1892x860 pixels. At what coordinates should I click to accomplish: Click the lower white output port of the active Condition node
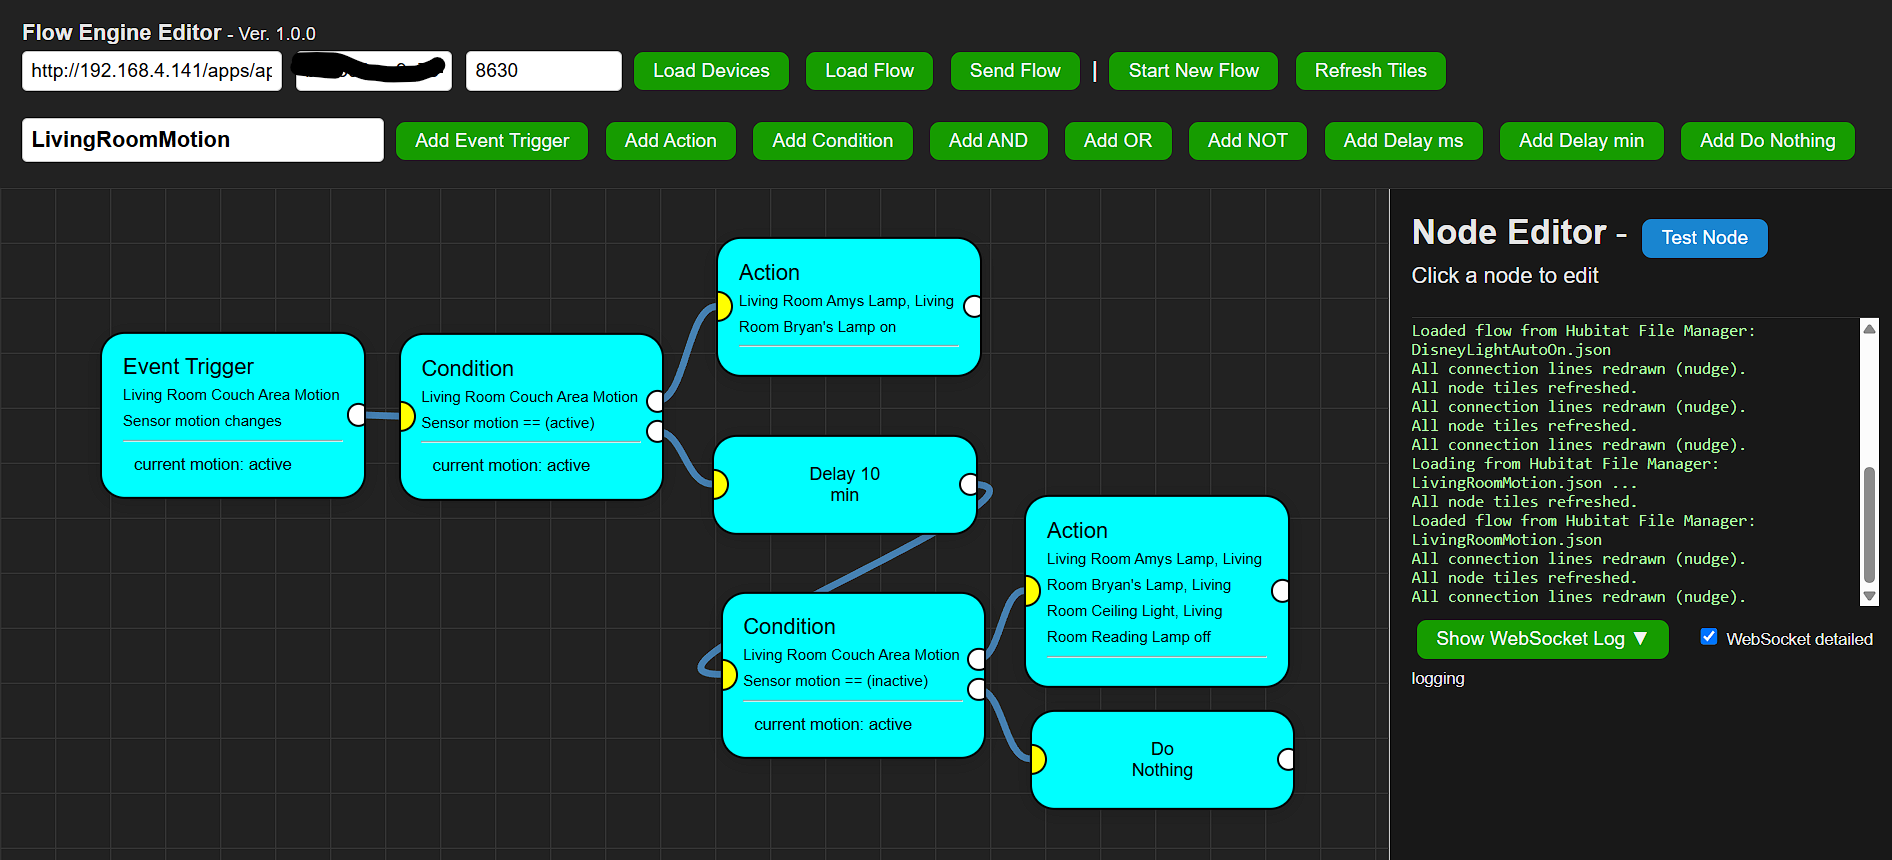[x=655, y=431]
